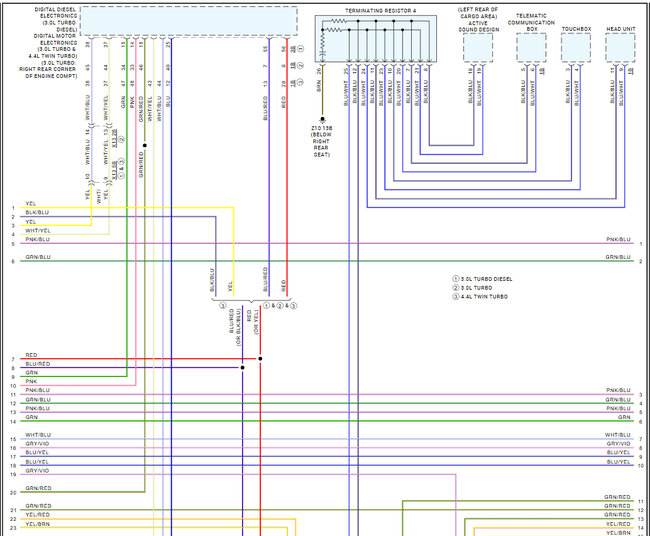Click the WHT/YEL label on line 4
The height and width of the screenshot is (536, 650).
tap(38, 230)
